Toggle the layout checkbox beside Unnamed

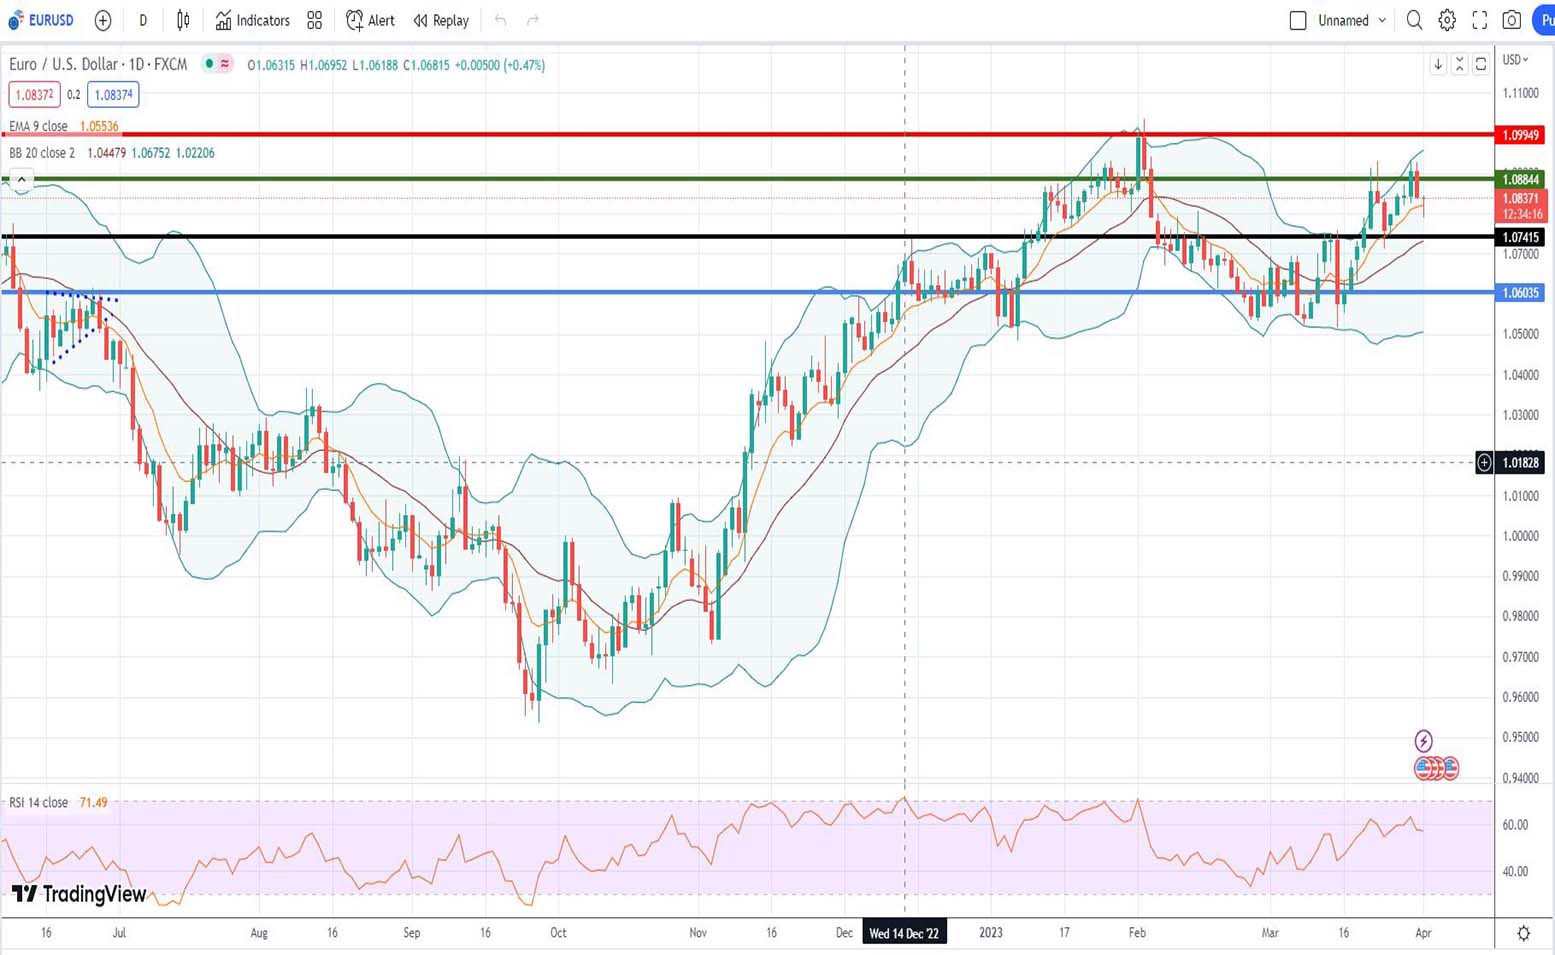pos(1298,20)
